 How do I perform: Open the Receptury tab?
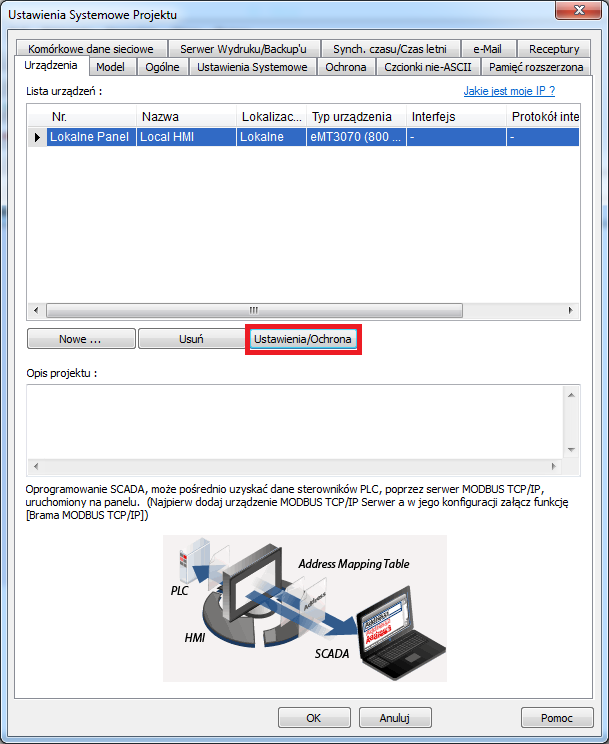(x=554, y=48)
